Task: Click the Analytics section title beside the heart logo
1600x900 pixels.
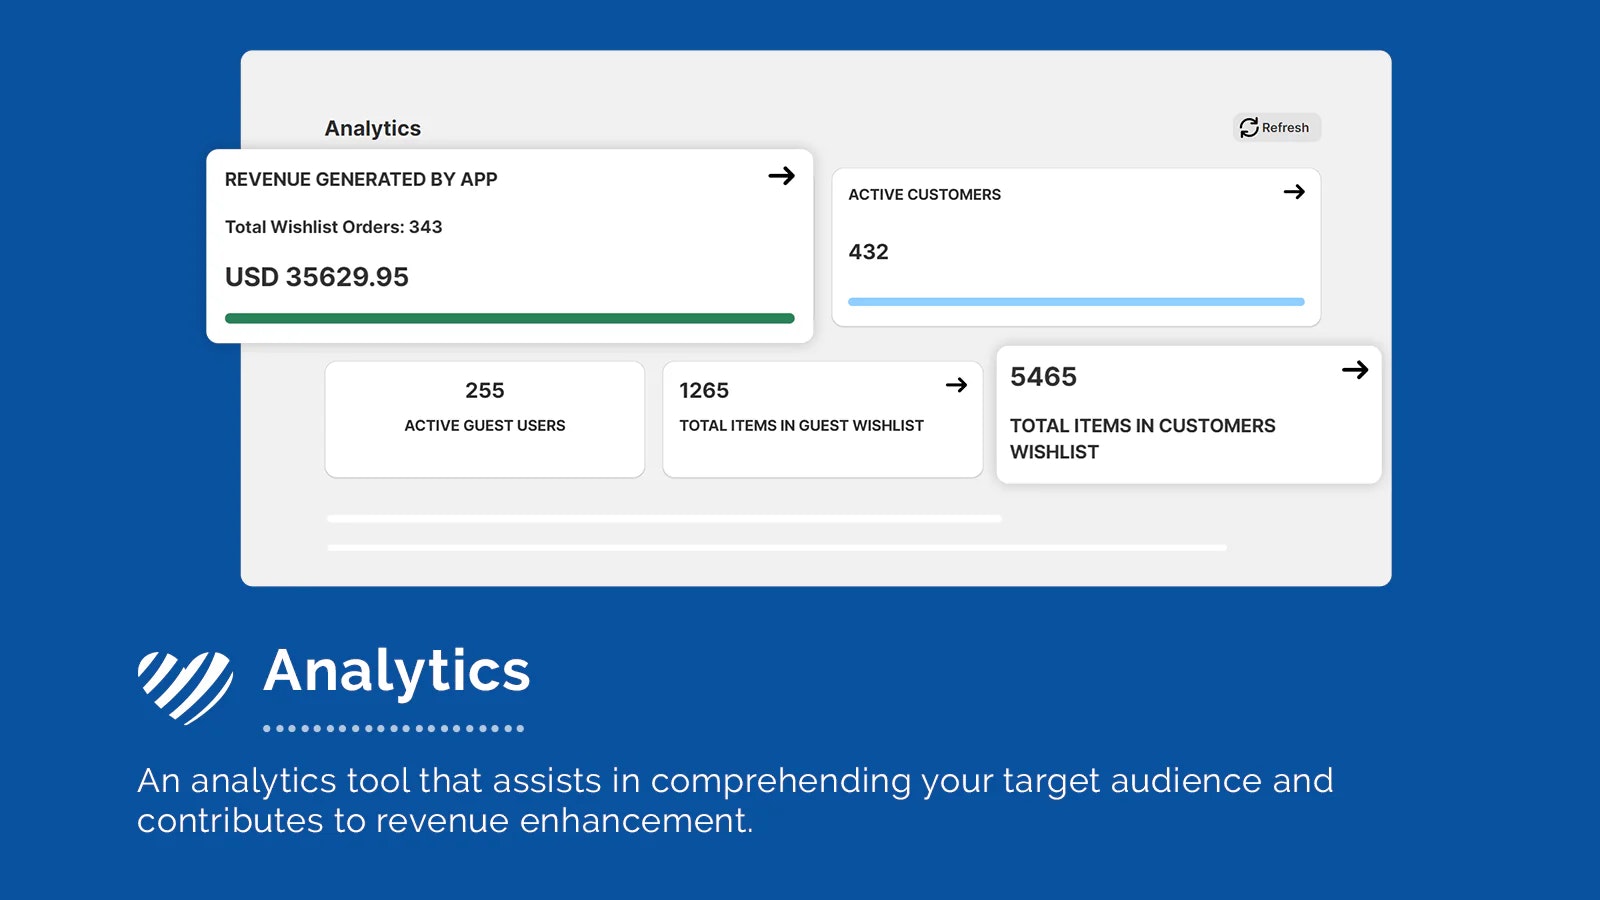Action: coord(396,673)
